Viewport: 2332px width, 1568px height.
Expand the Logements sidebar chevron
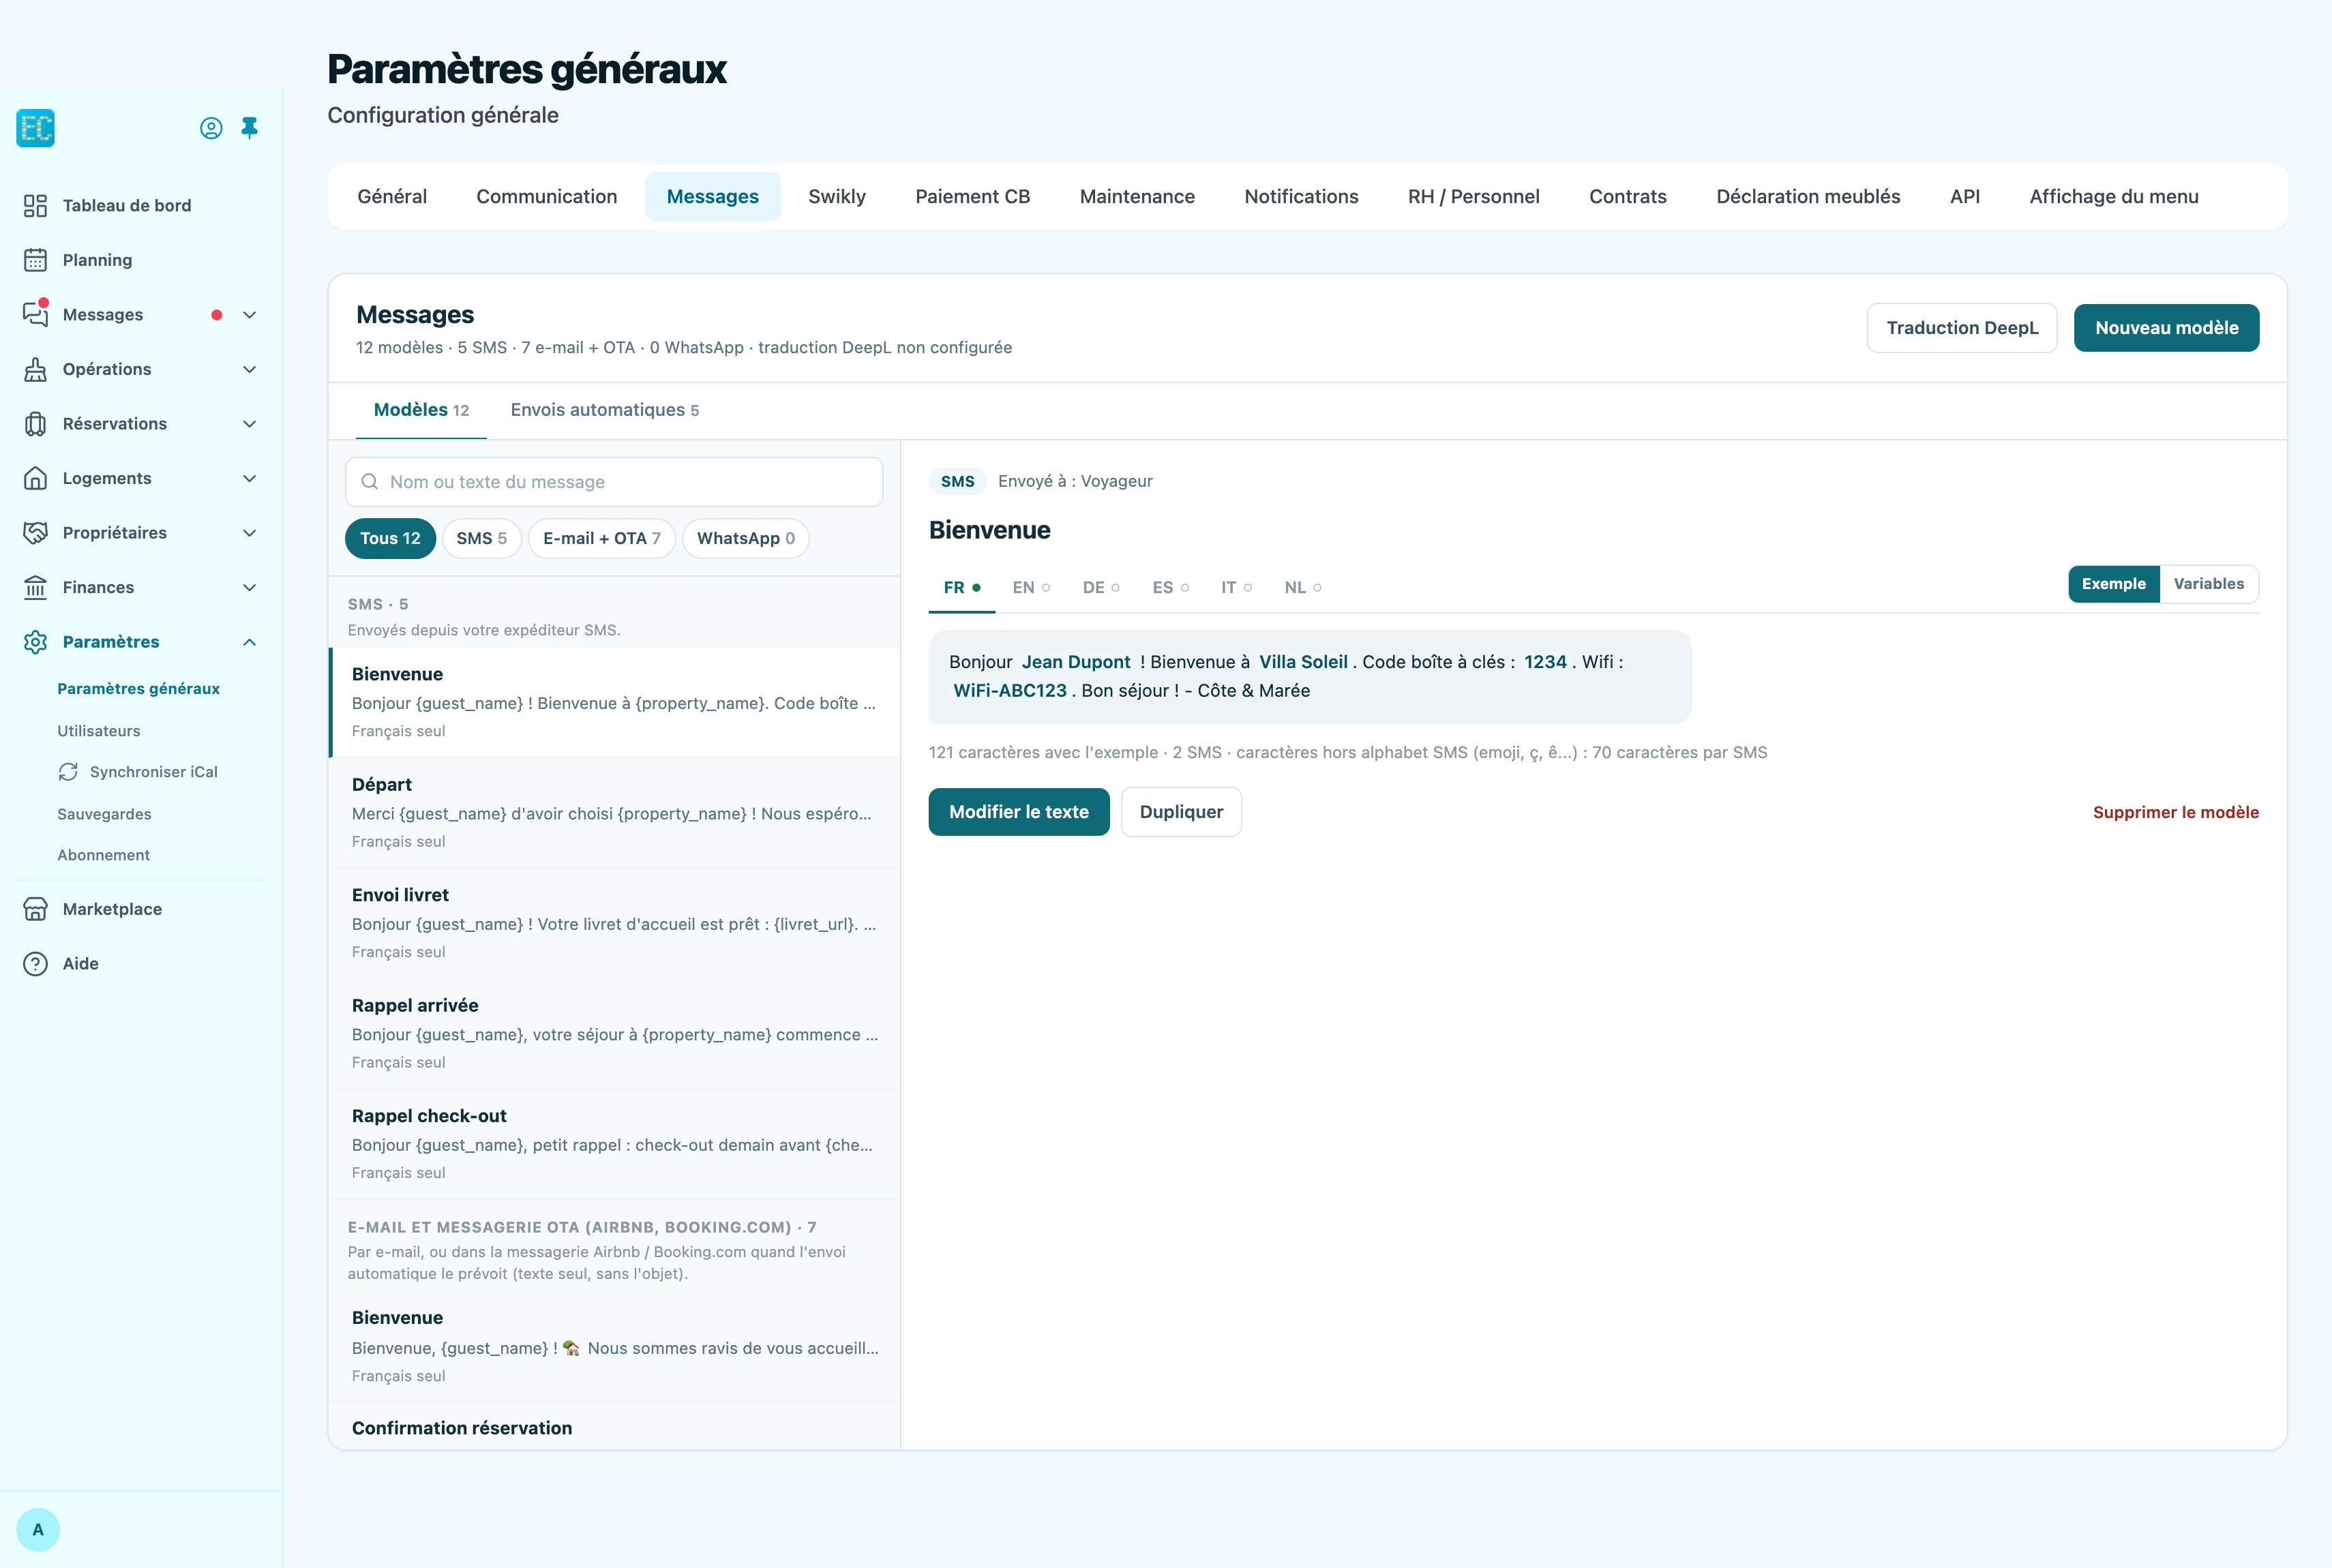pos(250,478)
